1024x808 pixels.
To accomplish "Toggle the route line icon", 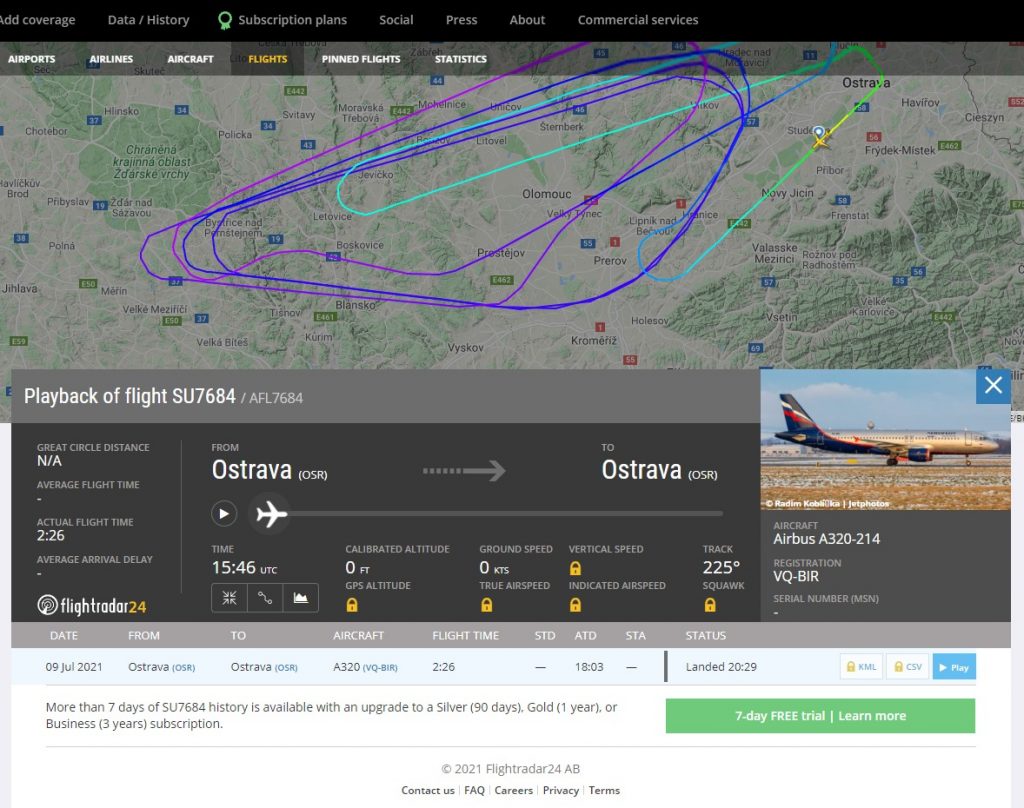I will coord(264,598).
